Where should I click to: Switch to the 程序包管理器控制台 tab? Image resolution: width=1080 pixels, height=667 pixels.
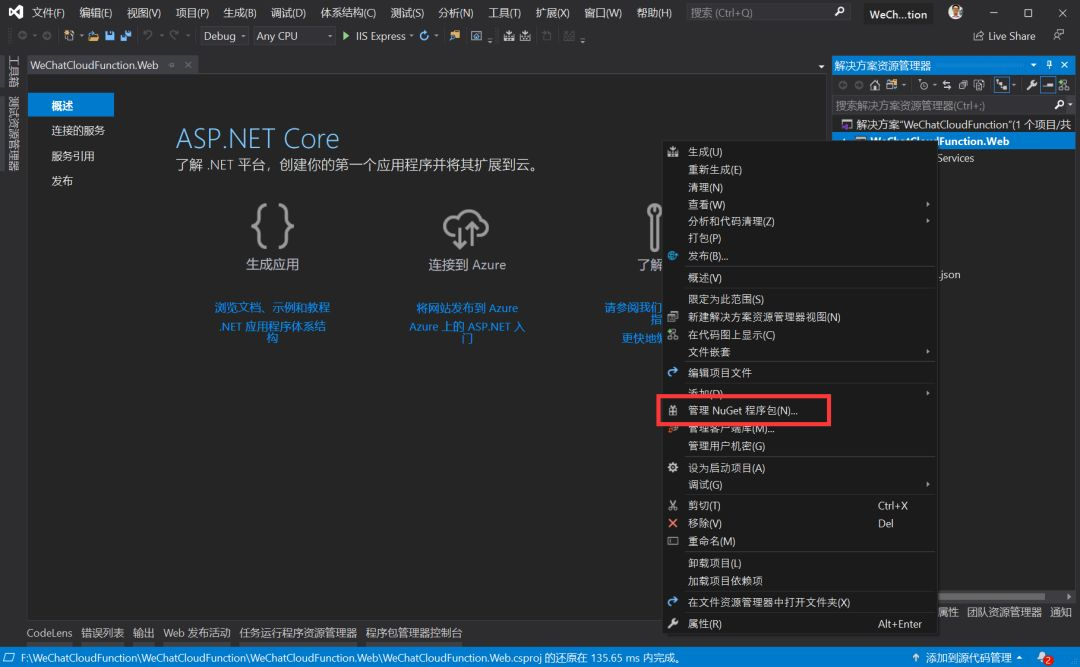tap(414, 633)
